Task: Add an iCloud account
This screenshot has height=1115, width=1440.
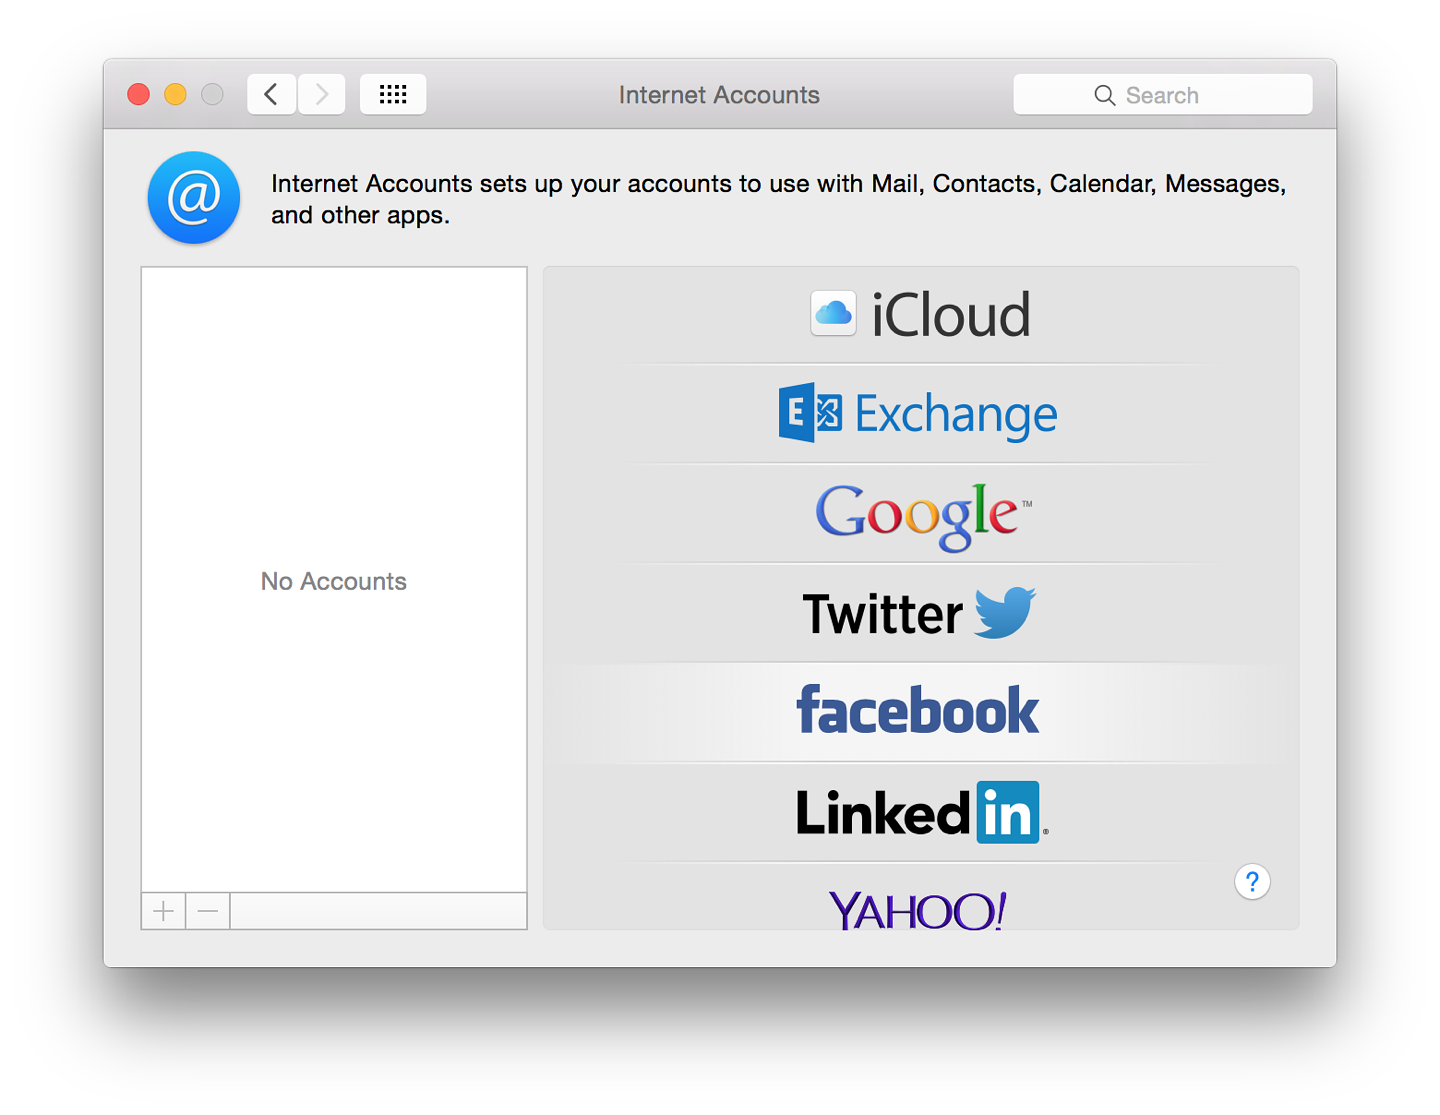Action: tap(921, 315)
